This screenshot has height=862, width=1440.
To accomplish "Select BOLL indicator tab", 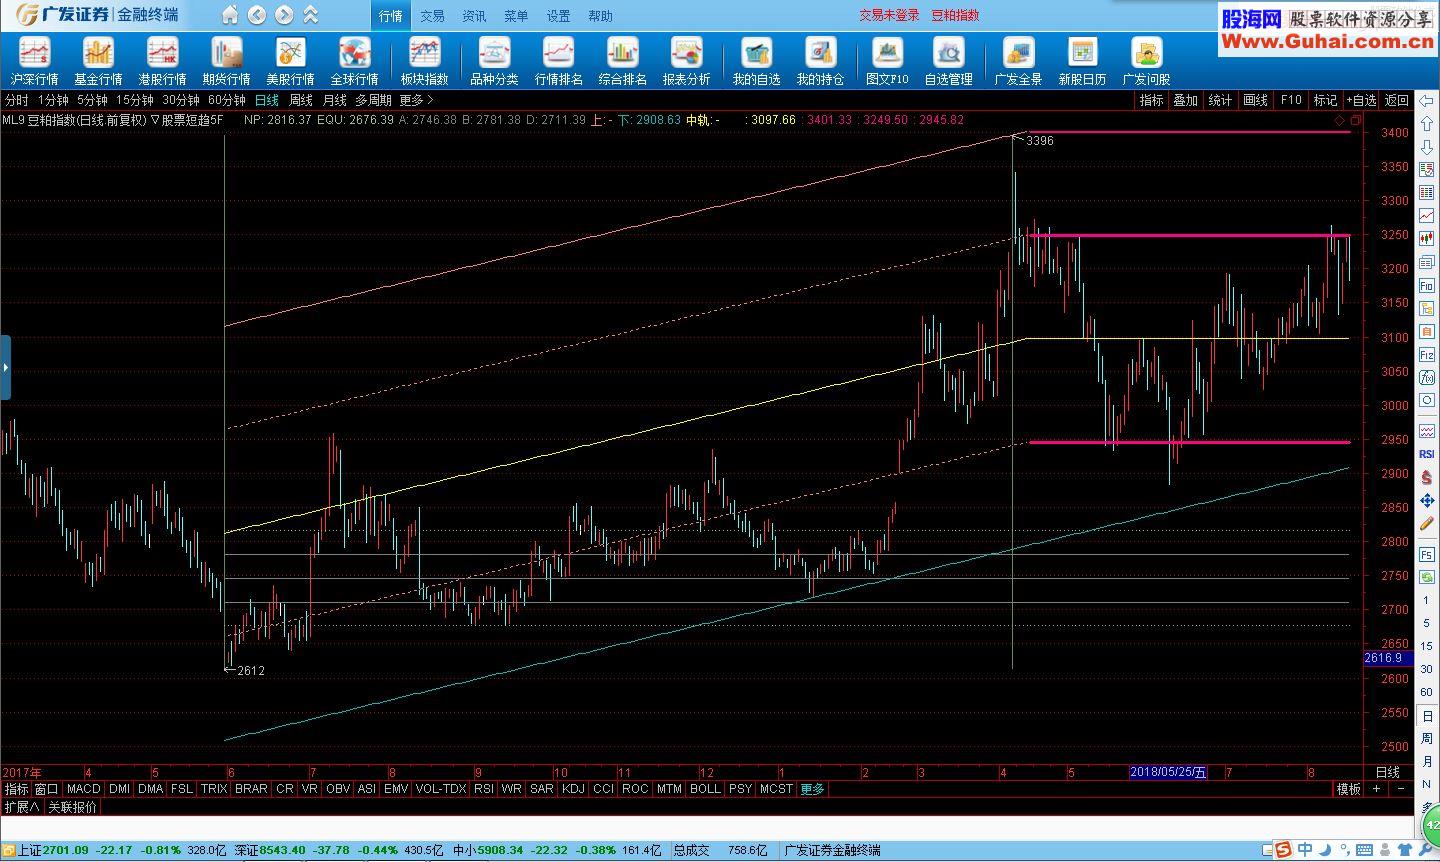I will [x=705, y=789].
